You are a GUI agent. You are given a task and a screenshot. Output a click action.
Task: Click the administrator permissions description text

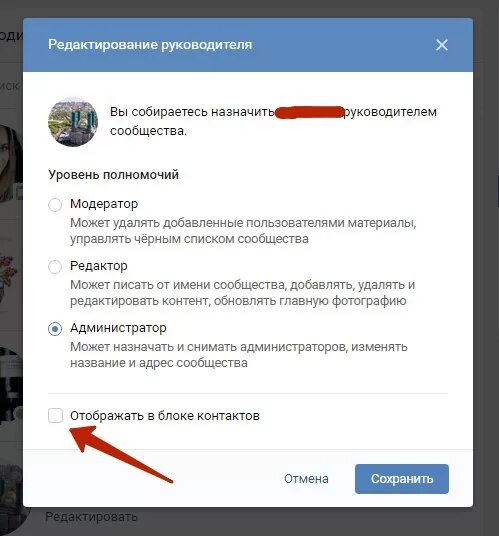239,355
